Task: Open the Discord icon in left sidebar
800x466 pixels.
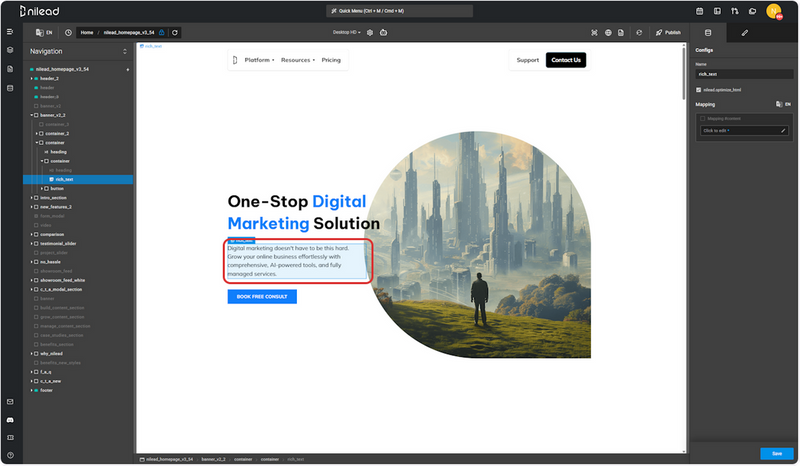Action: [x=10, y=420]
